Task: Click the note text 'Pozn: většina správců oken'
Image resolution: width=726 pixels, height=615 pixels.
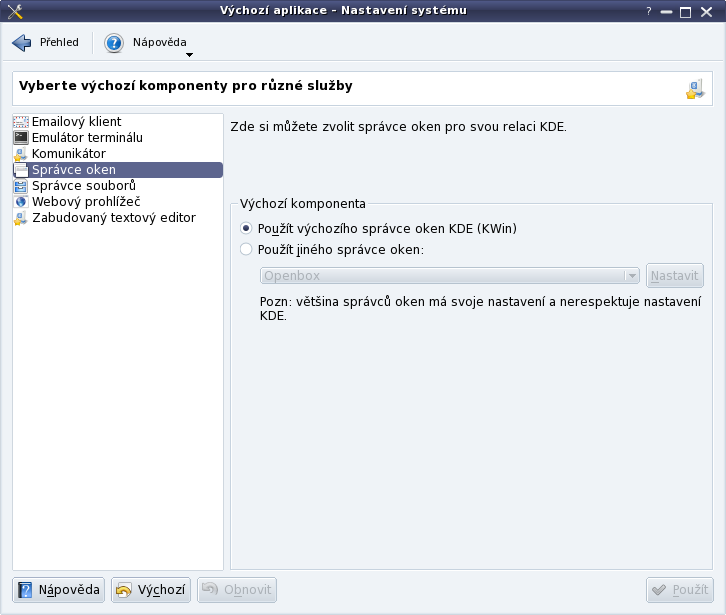Action: point(342,302)
